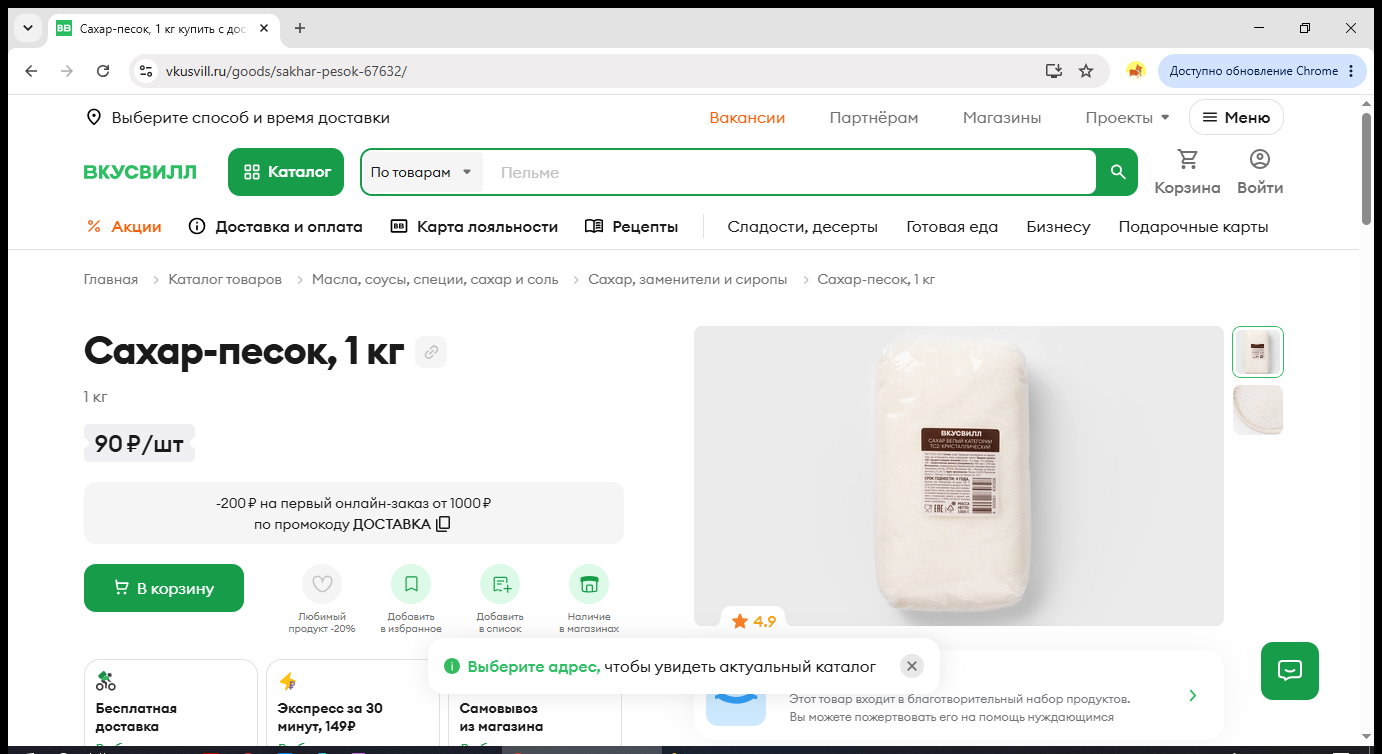Viewport: 1382px width, 754px height.
Task: Open the Chrome tab search dropdown
Action: [27, 28]
